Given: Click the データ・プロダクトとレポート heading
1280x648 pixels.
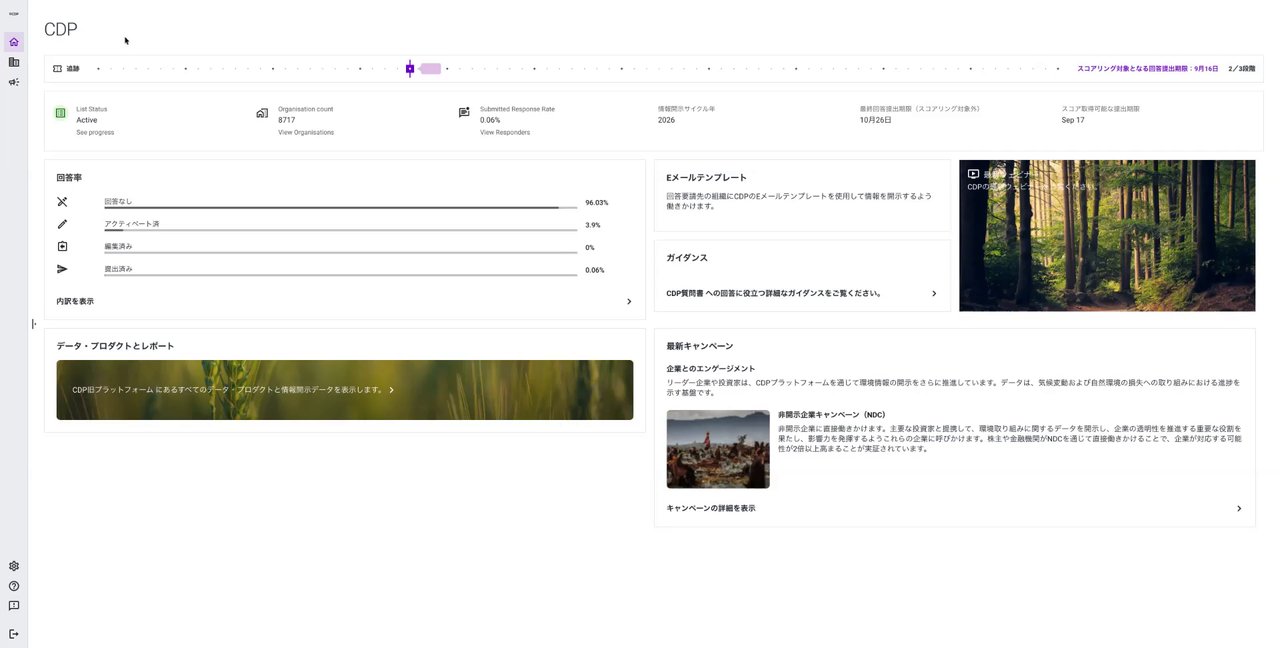Looking at the screenshot, I should [x=115, y=346].
